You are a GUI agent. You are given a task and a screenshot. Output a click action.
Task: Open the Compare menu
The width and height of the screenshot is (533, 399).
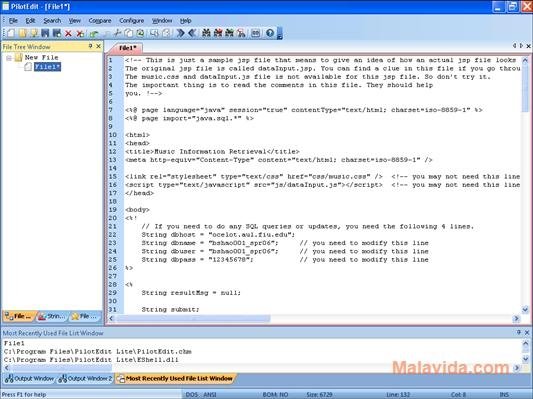click(100, 21)
